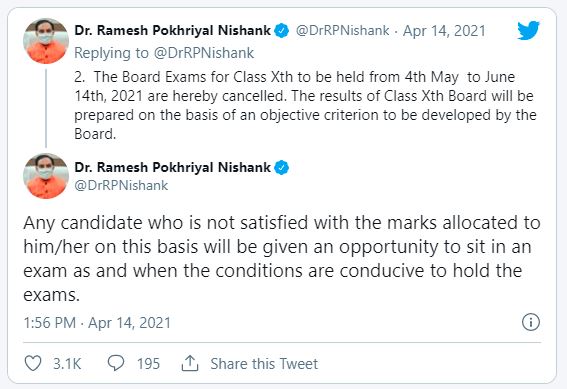Open timestamp 1:56 PM · Apr 14, 2021
Screen dimensions: 567x389
click(x=97, y=322)
